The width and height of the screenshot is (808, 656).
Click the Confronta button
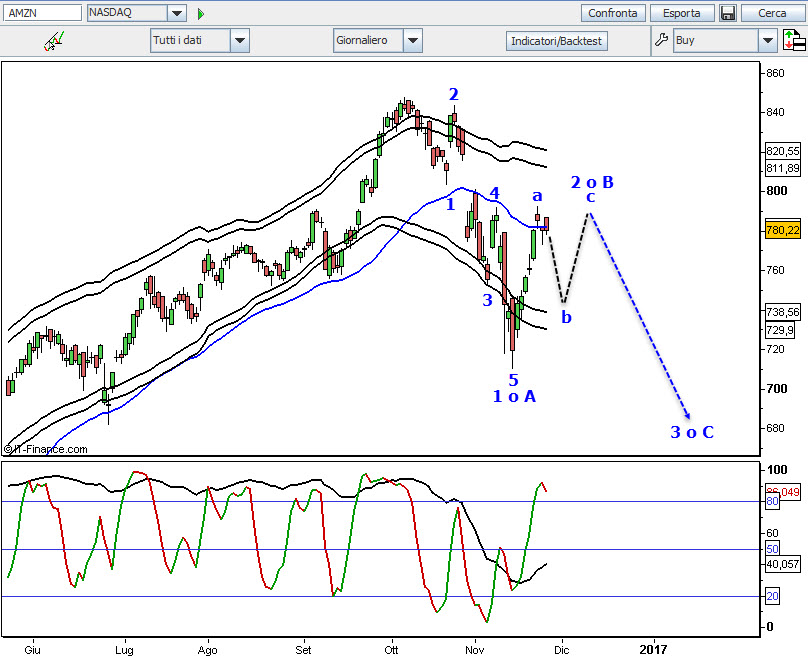[613, 13]
